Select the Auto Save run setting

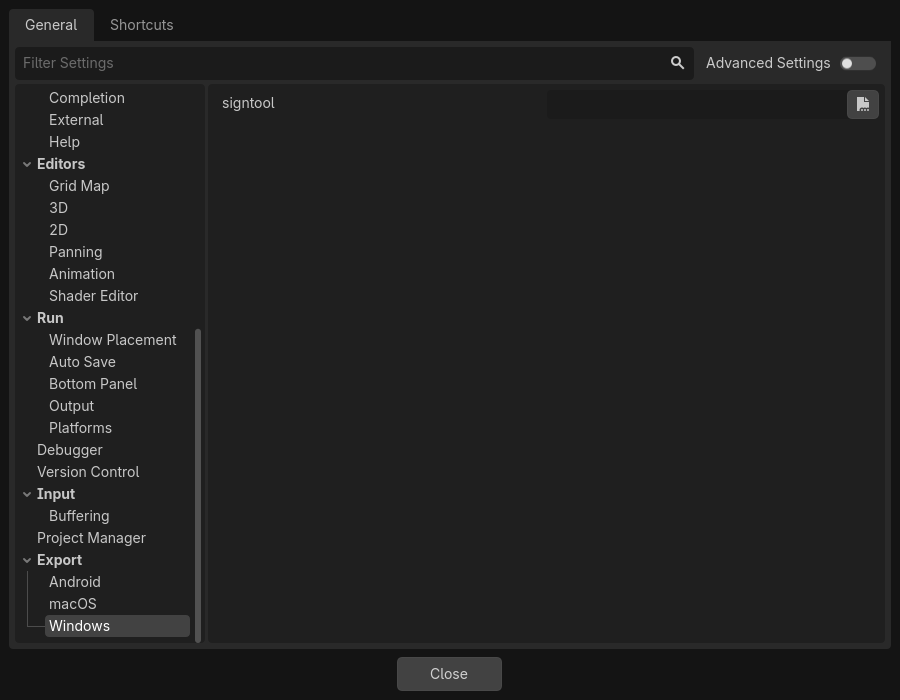point(82,361)
